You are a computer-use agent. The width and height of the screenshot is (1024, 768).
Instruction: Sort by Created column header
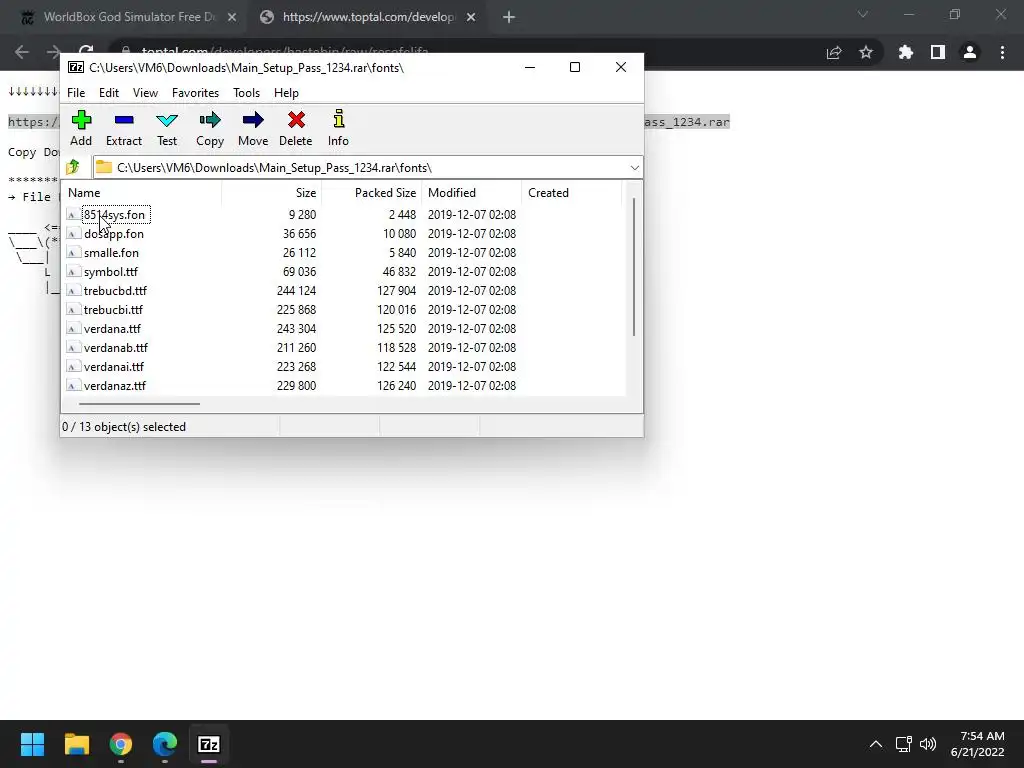571,193
